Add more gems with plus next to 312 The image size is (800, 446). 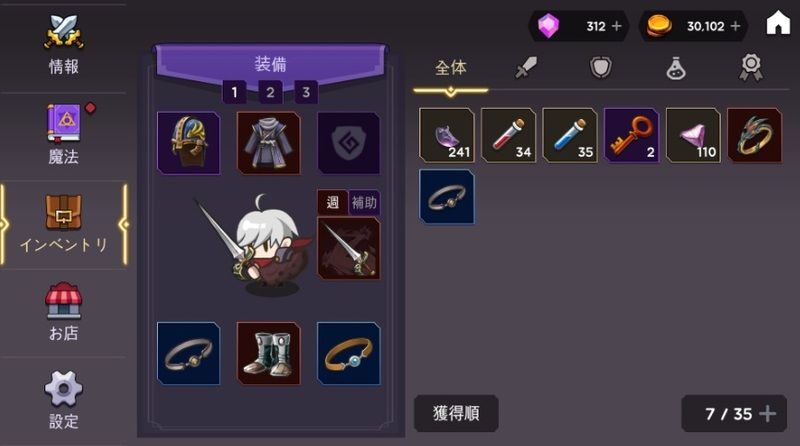pyautogui.click(x=616, y=26)
